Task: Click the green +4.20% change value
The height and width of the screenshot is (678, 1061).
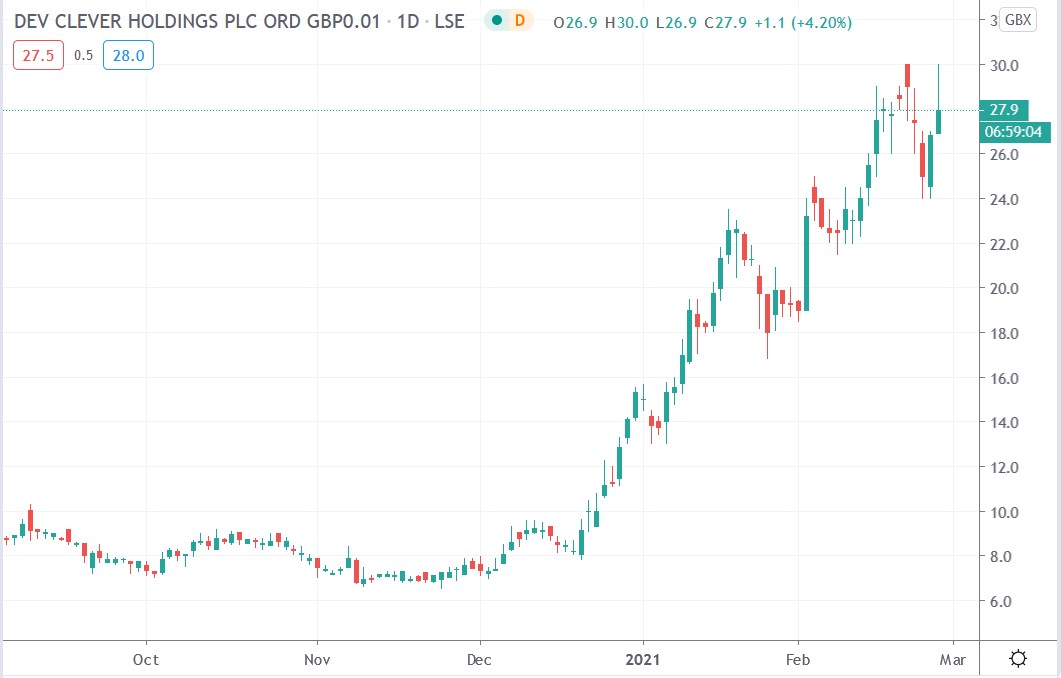Action: 824,19
